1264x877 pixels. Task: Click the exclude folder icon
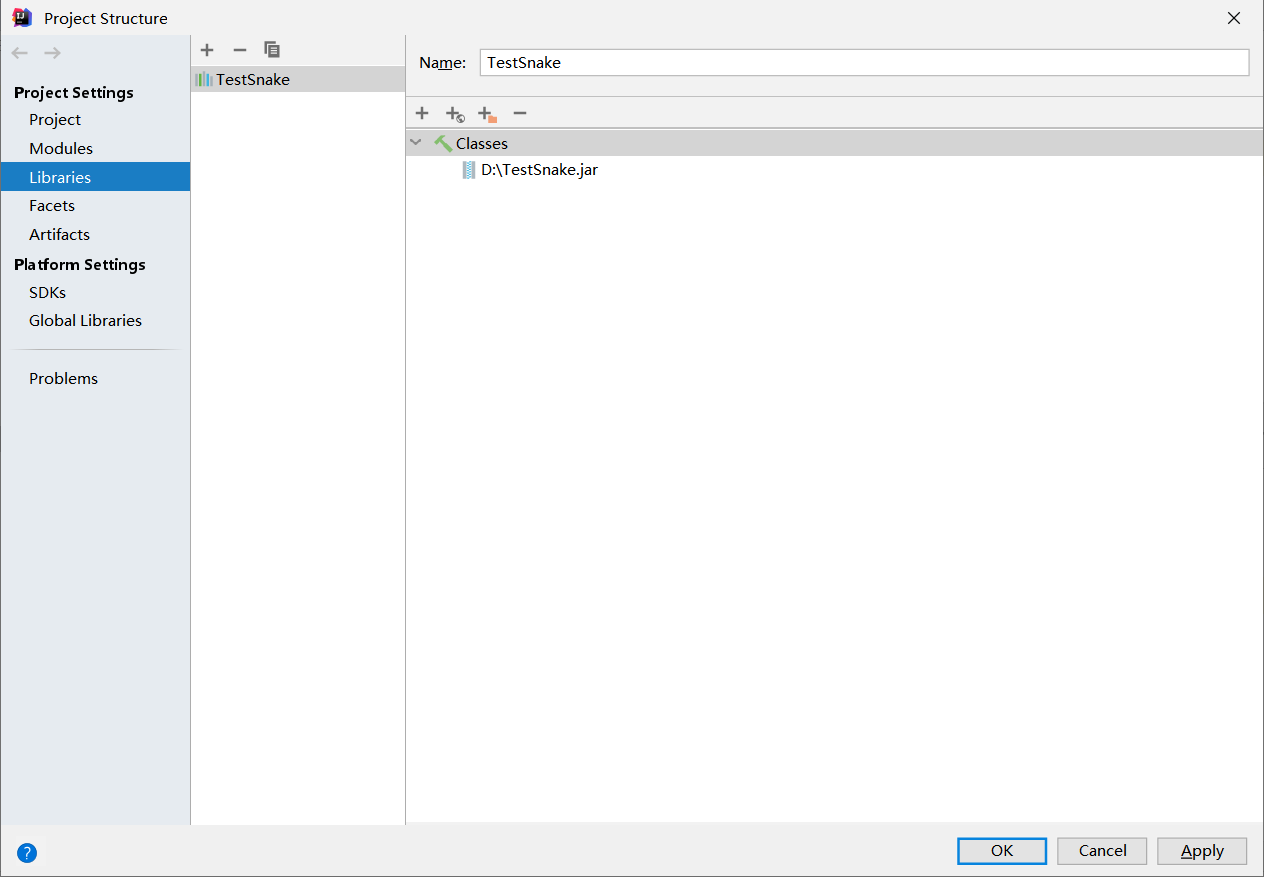click(487, 114)
